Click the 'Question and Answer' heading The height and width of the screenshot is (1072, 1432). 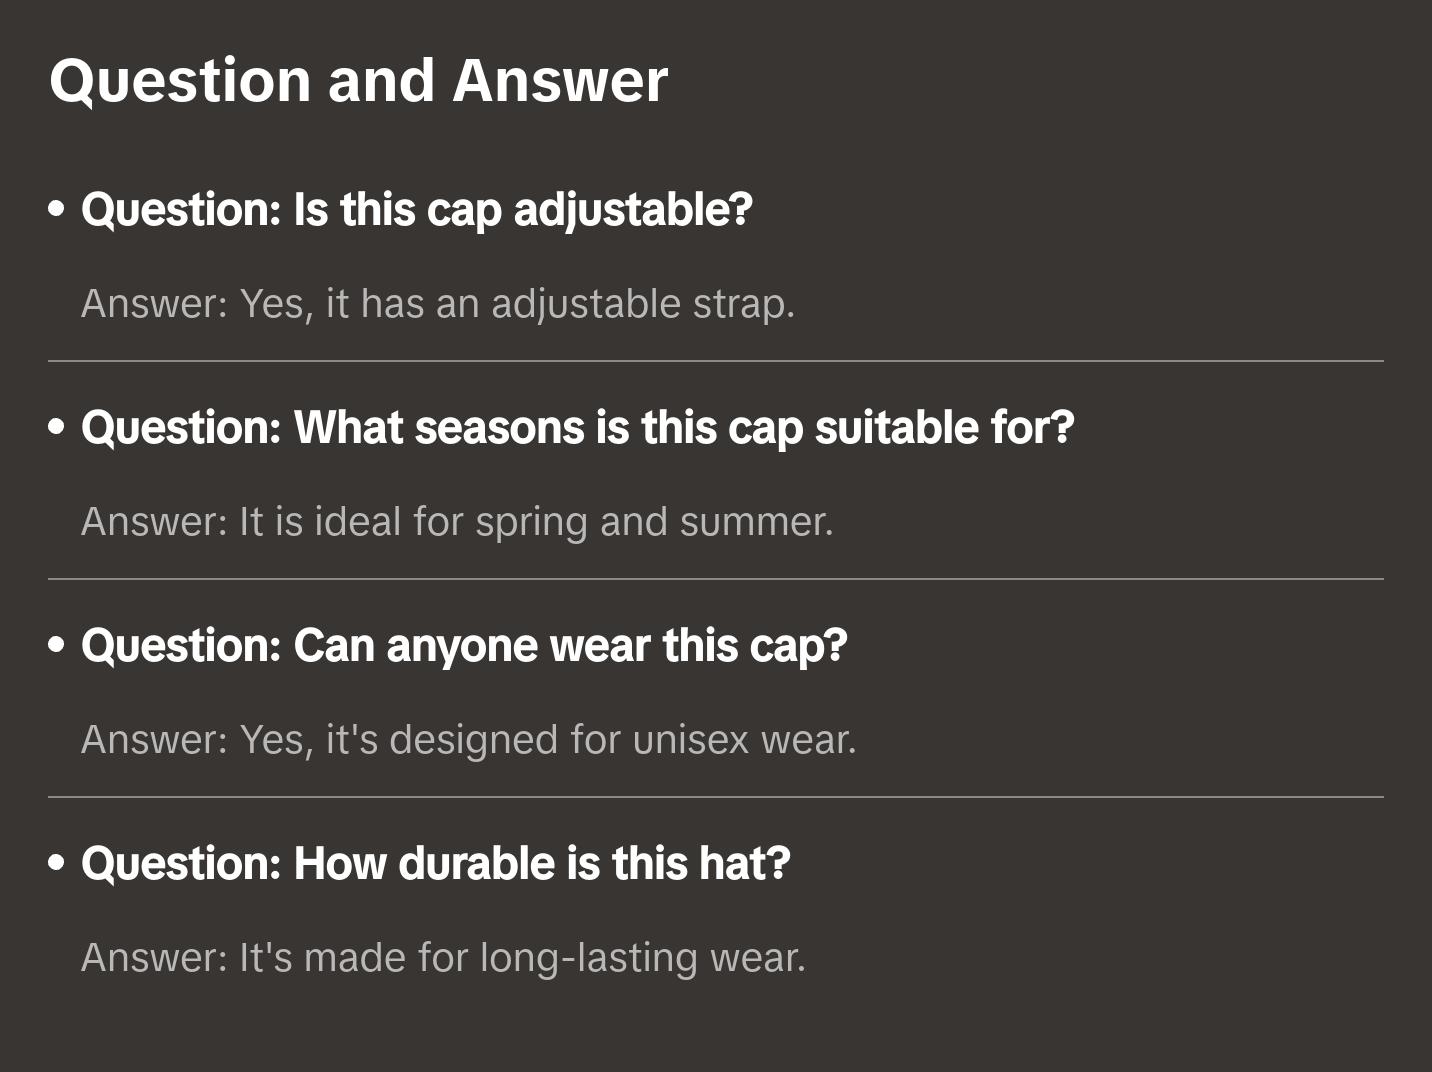coord(358,80)
